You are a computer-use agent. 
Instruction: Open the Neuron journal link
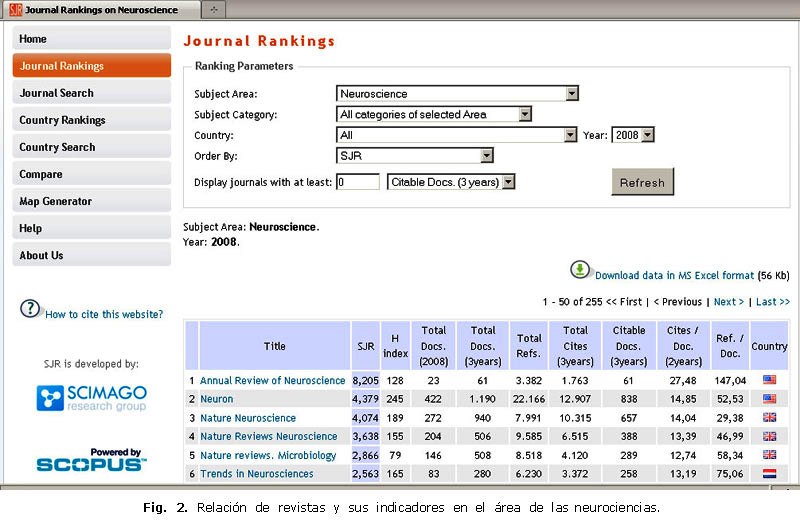coord(218,399)
